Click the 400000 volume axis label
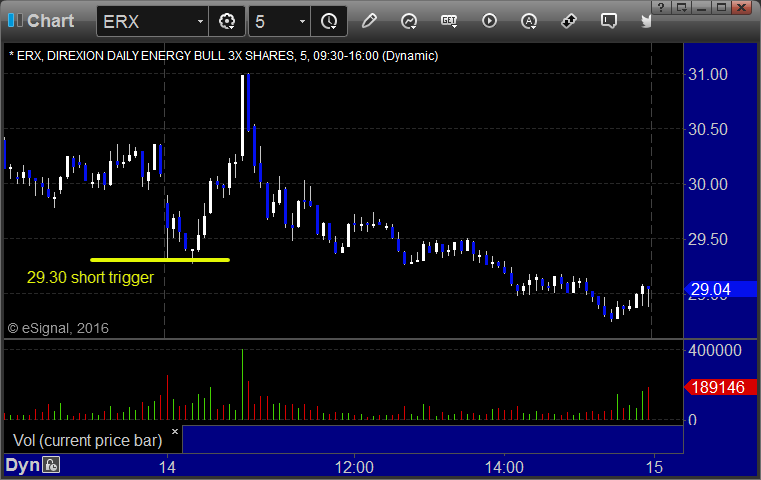The width and height of the screenshot is (761, 480). (x=715, y=350)
